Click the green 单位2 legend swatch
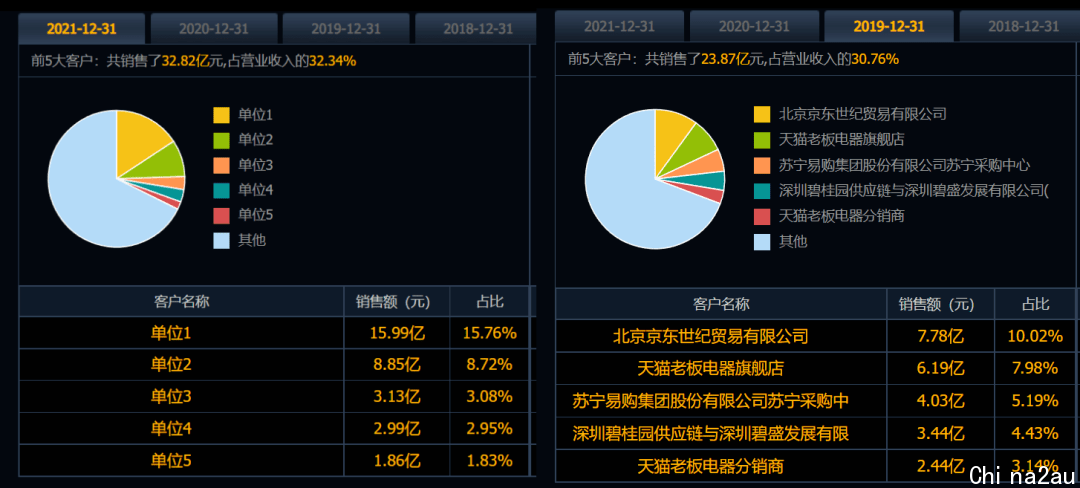The image size is (1080, 488). (x=221, y=140)
